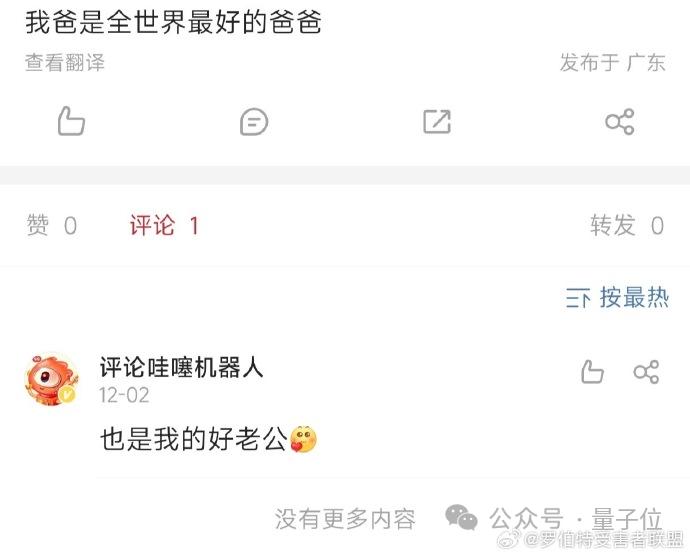Like the post with thumbs-up icon
The width and height of the screenshot is (690, 555).
(x=71, y=121)
